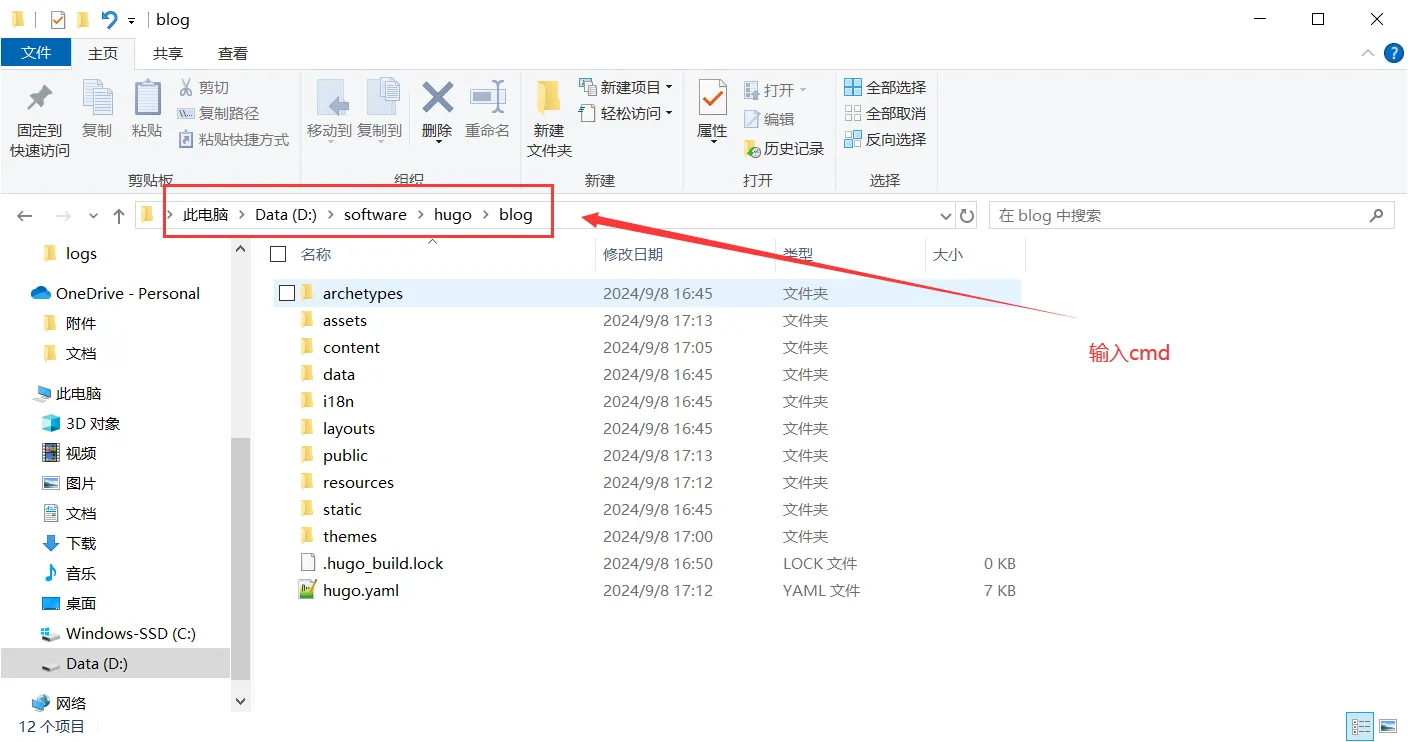Select the 主页 ribbon tab

pyautogui.click(x=103, y=54)
